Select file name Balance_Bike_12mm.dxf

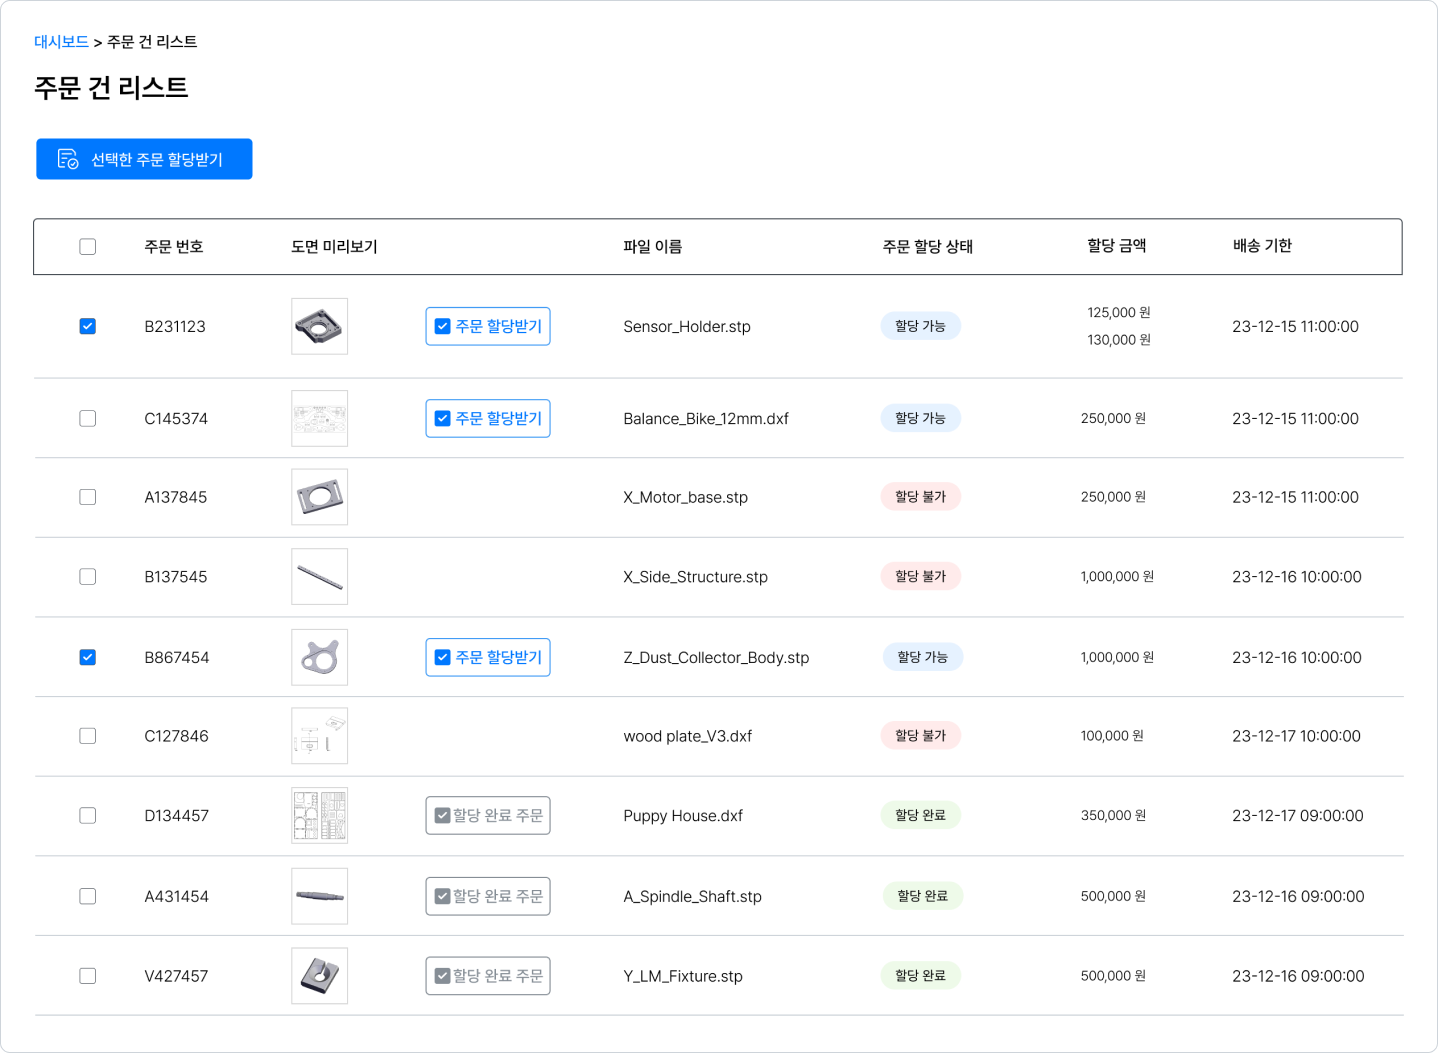pyautogui.click(x=706, y=419)
